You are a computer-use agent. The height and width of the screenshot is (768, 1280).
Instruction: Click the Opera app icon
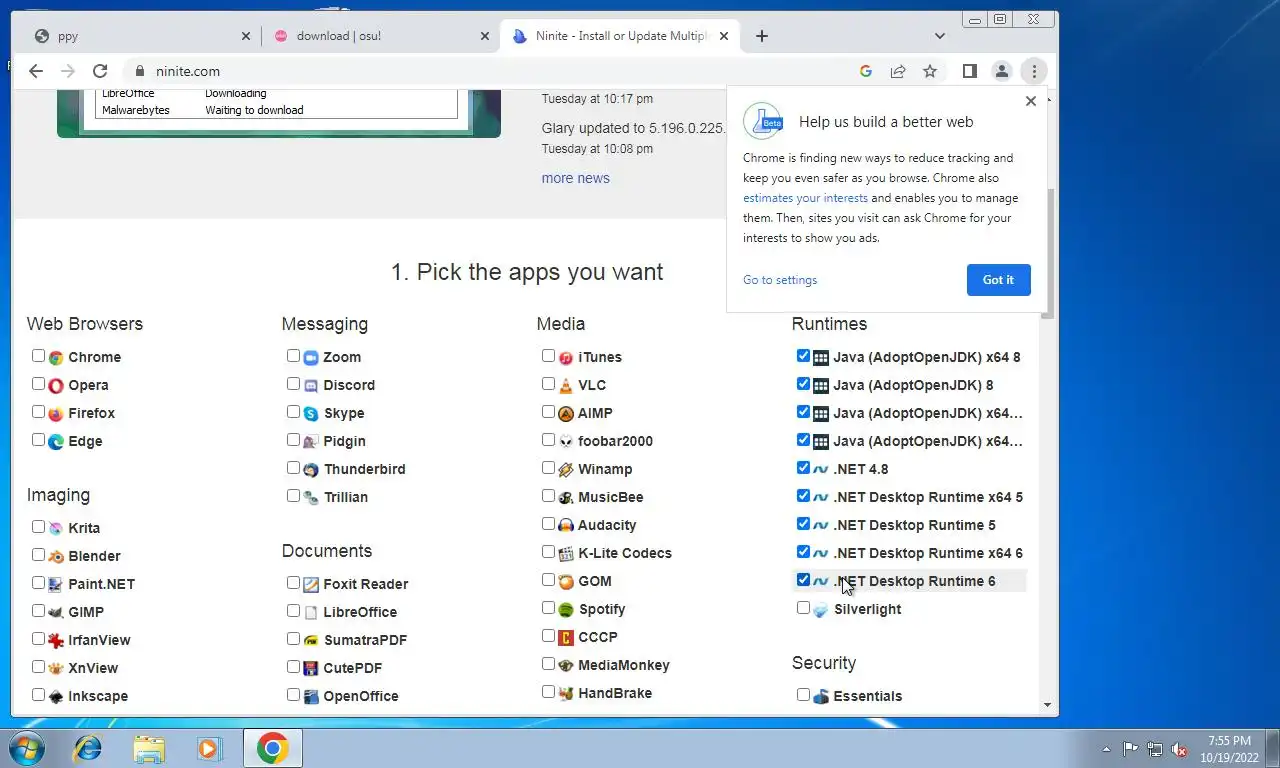(56, 385)
